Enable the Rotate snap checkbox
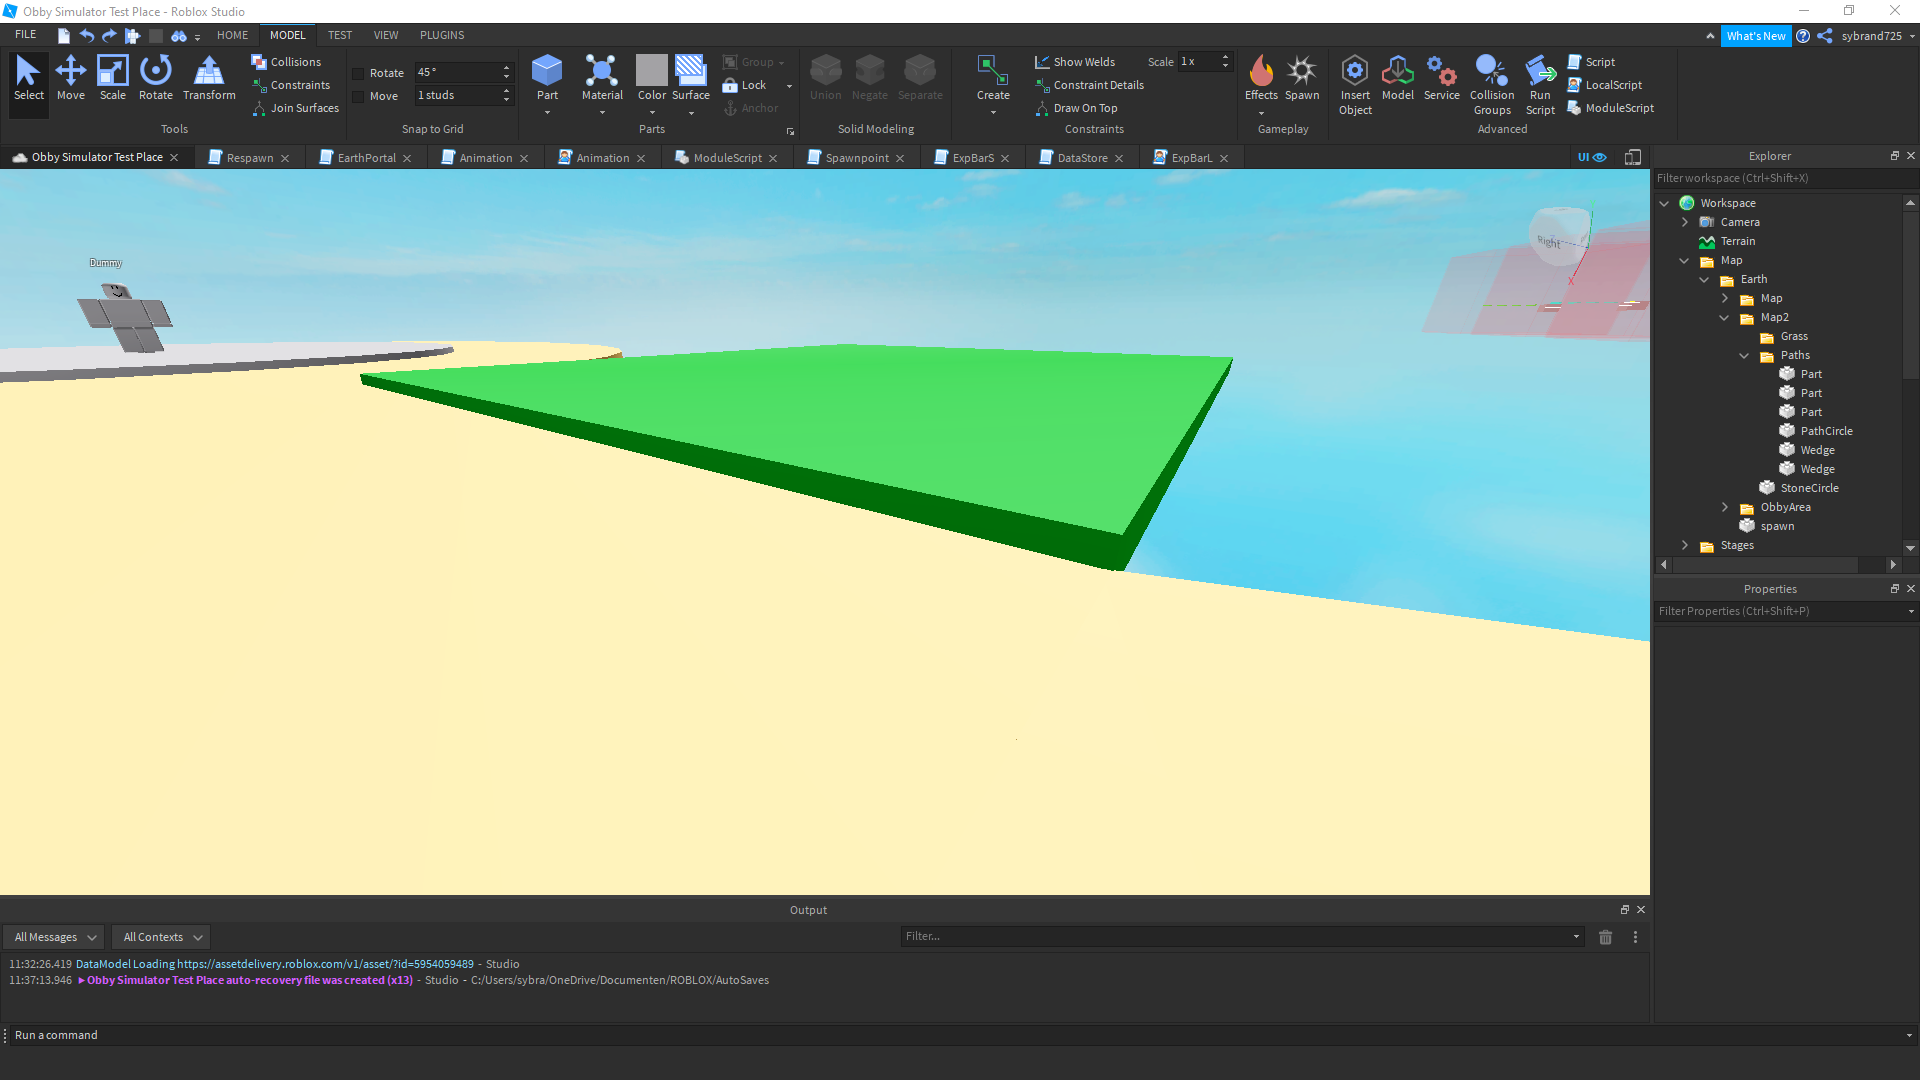Screen dimensions: 1920x1080 click(359, 73)
